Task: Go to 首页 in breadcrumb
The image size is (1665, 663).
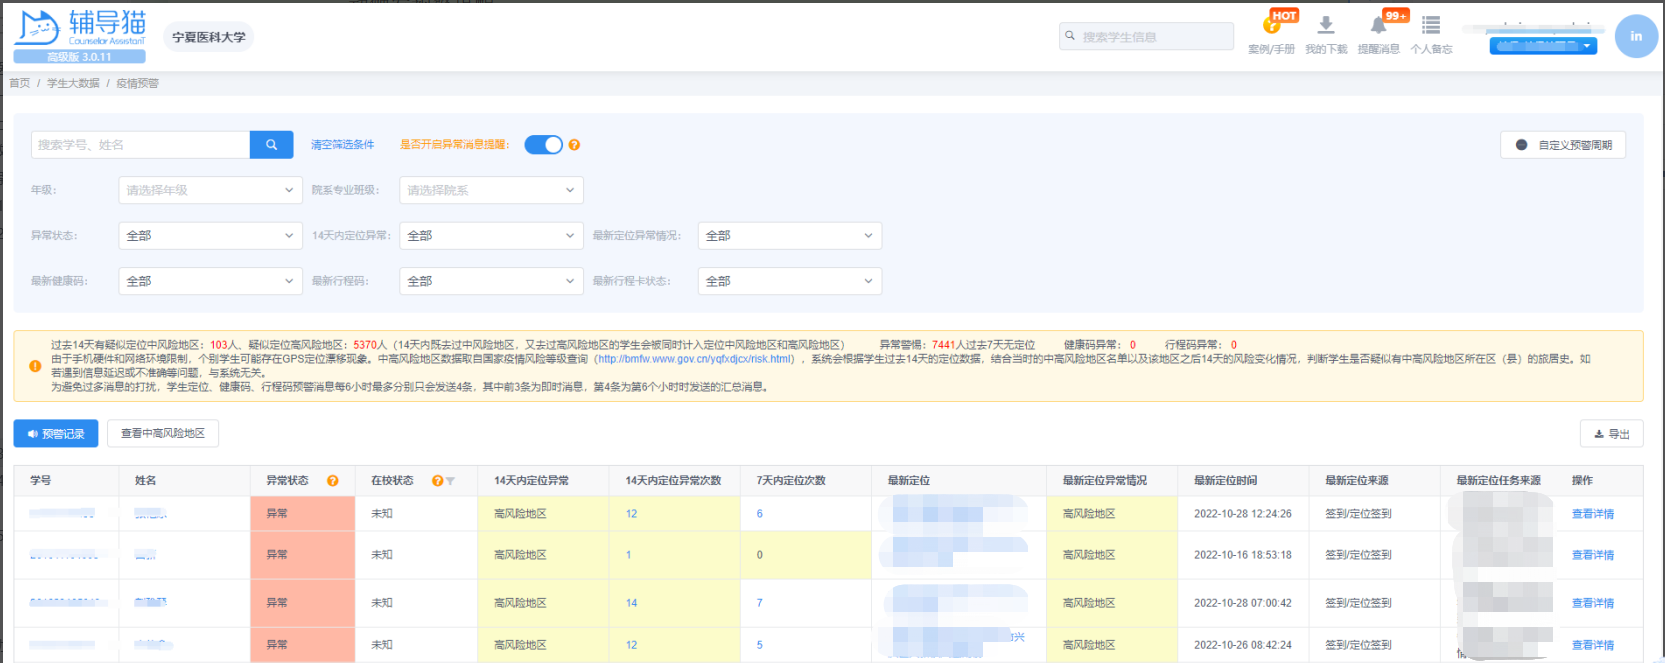Action: click(x=20, y=83)
